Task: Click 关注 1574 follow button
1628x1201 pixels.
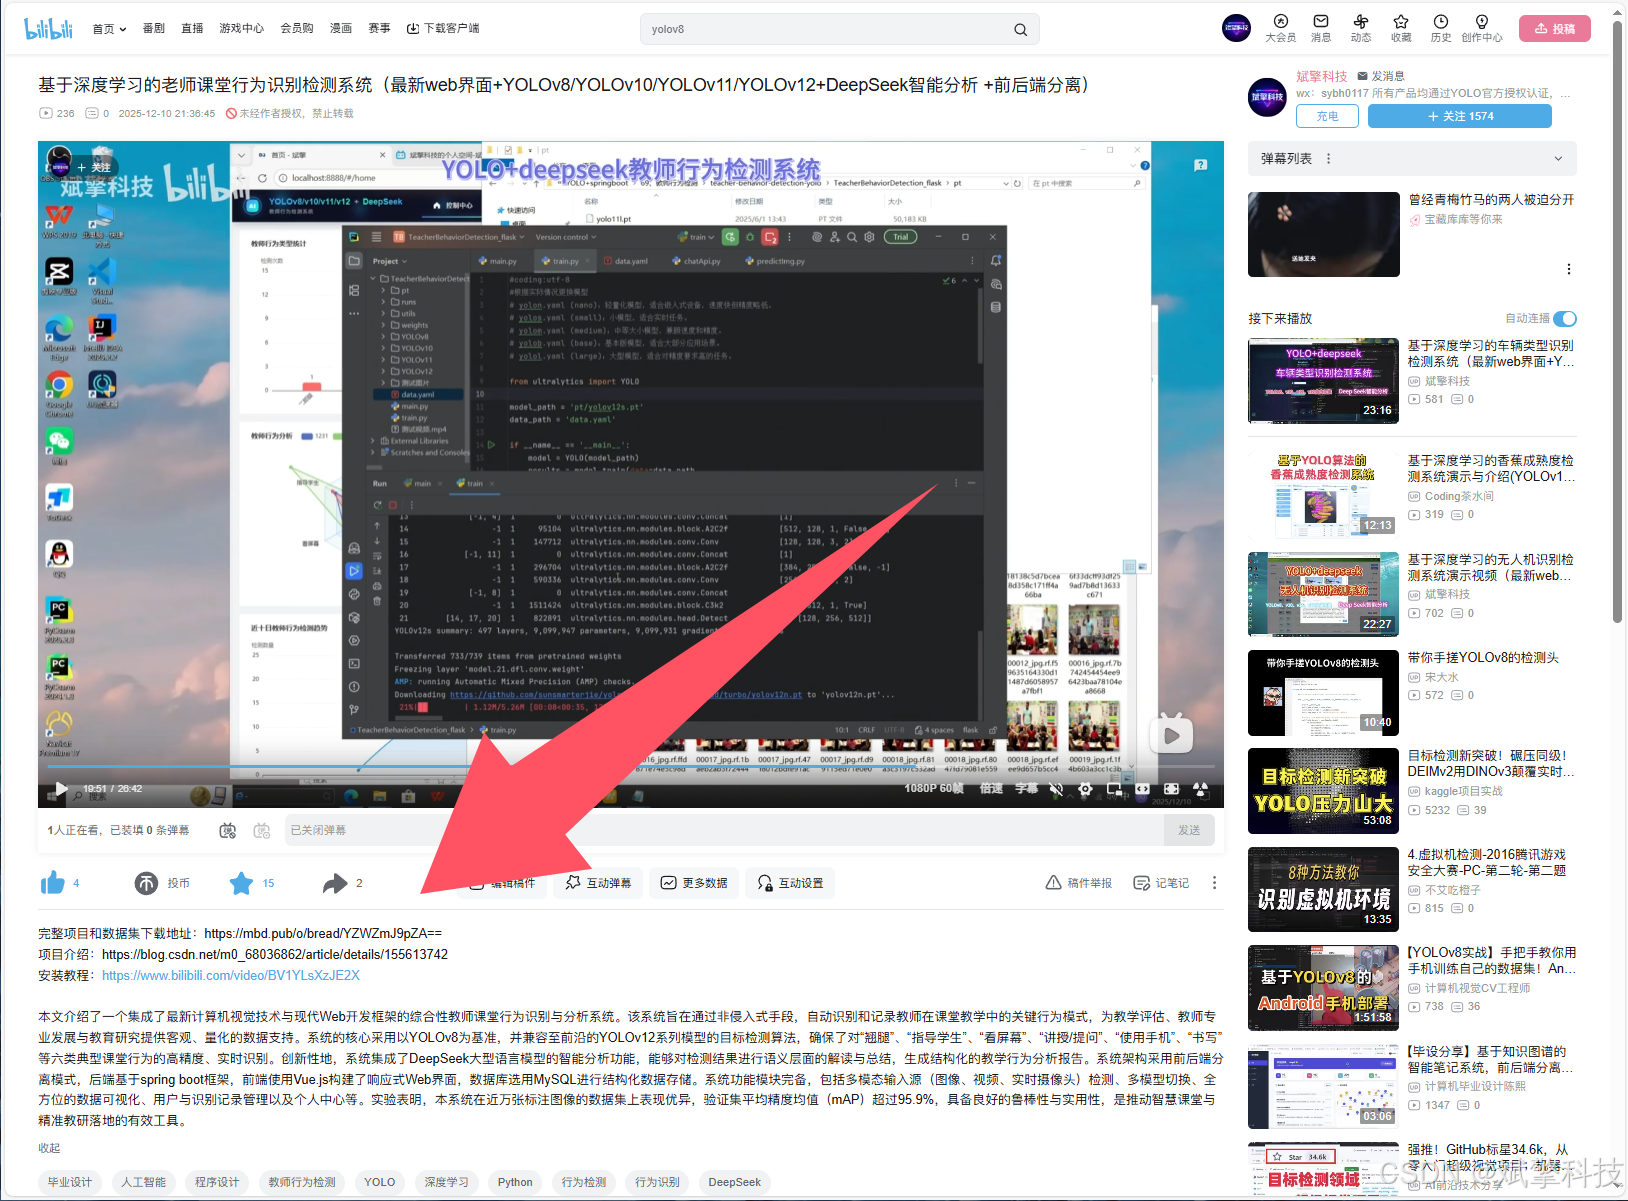Action: tap(1460, 116)
